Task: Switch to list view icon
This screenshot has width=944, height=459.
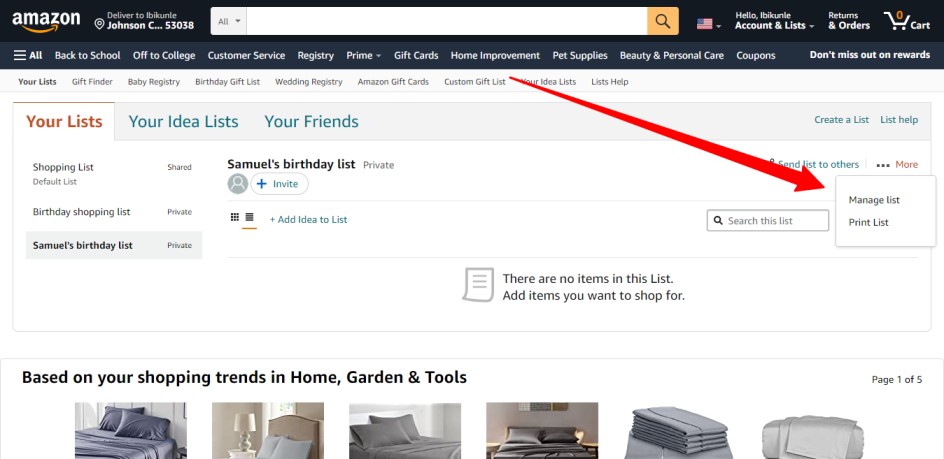Action: click(249, 217)
